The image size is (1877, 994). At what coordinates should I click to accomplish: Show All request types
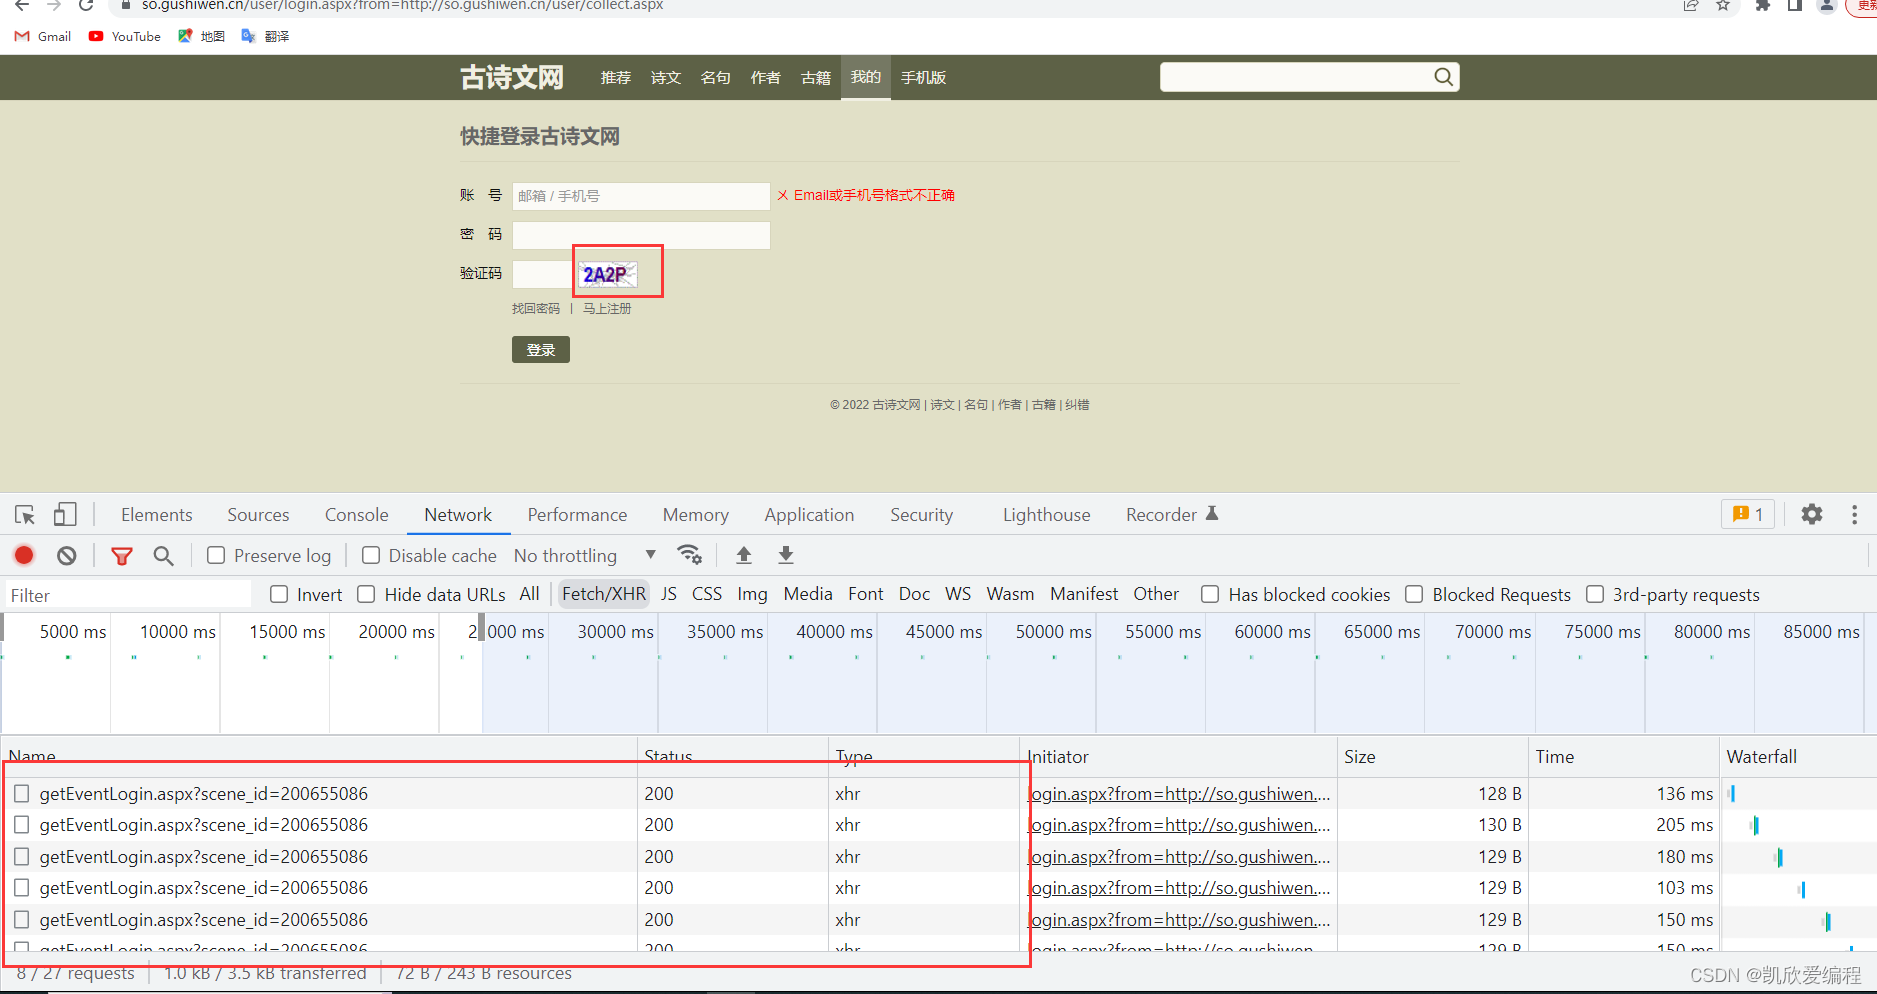(529, 594)
